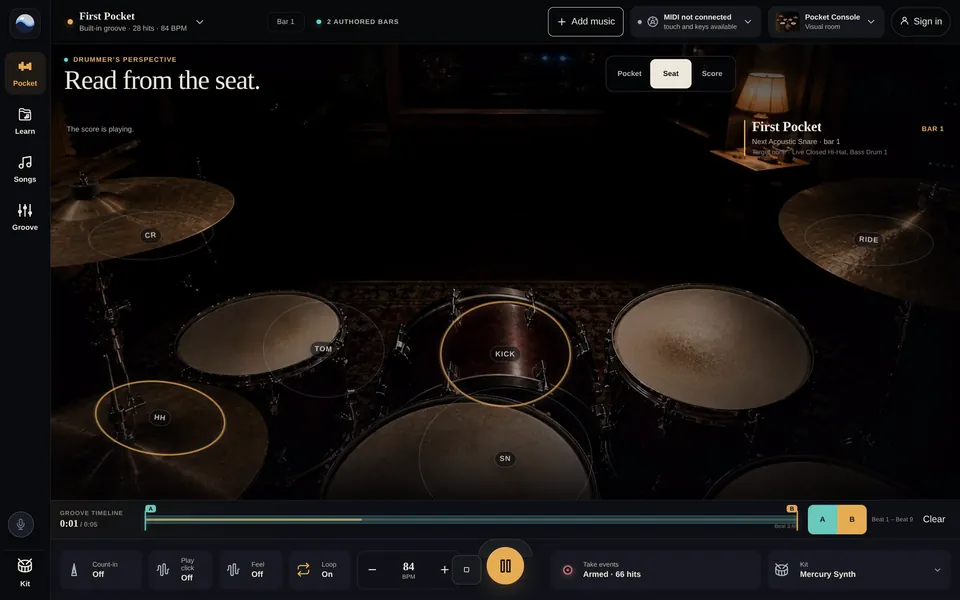Click the B marker on the timeline

(x=792, y=509)
